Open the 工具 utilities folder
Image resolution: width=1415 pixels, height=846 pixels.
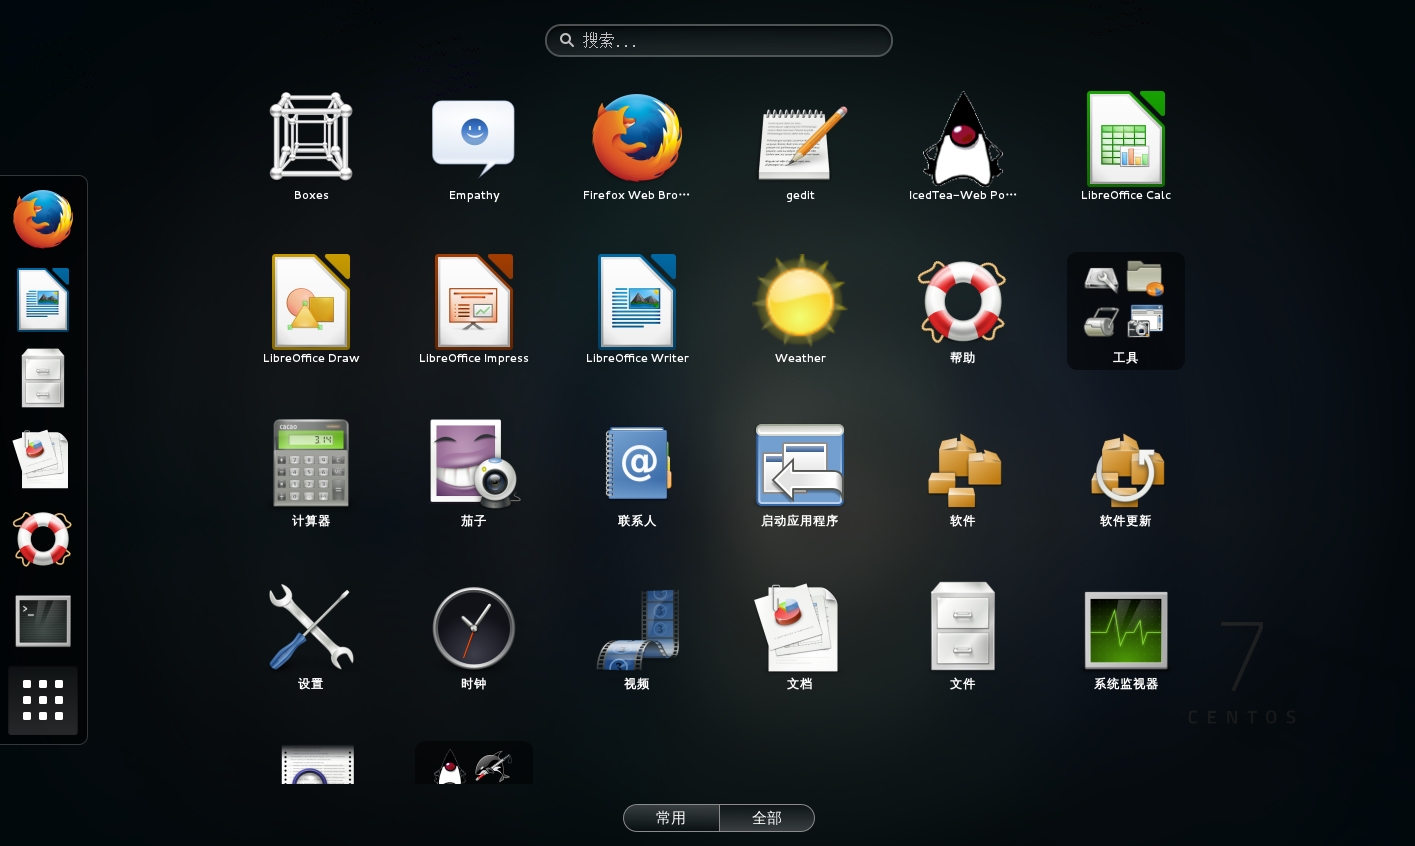click(1125, 311)
